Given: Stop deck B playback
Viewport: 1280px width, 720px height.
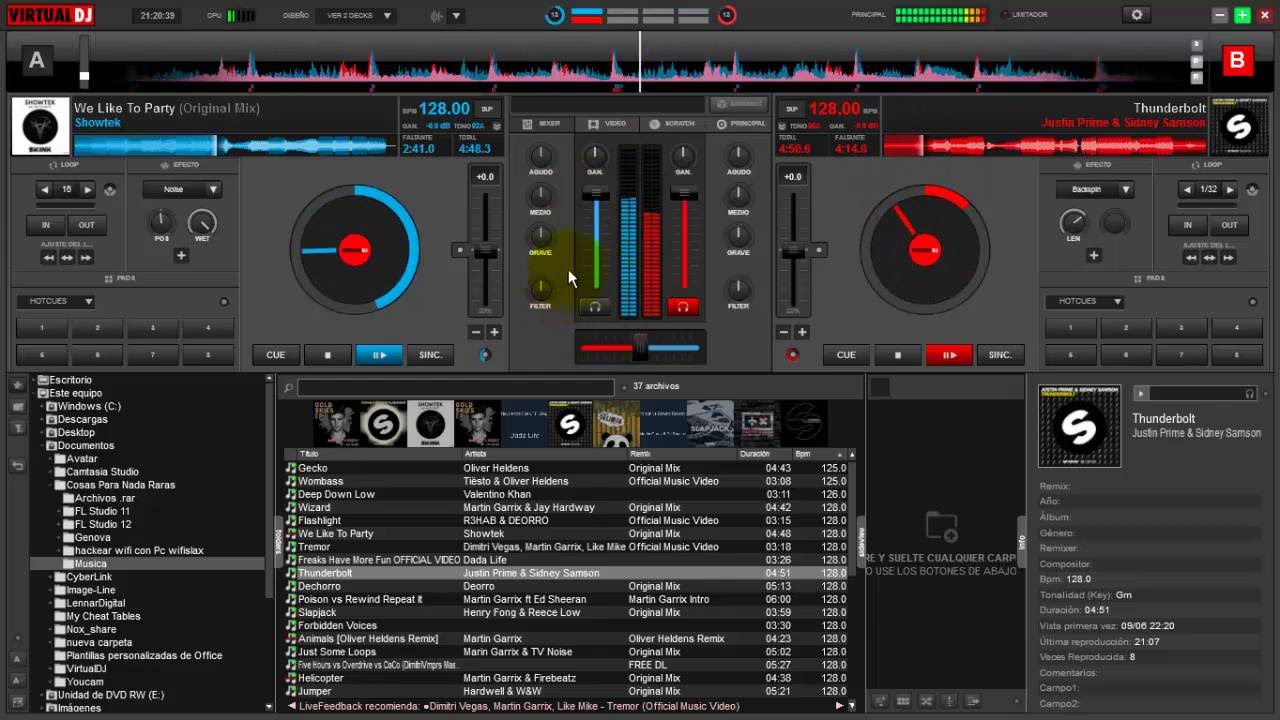Looking at the screenshot, I should click(897, 355).
